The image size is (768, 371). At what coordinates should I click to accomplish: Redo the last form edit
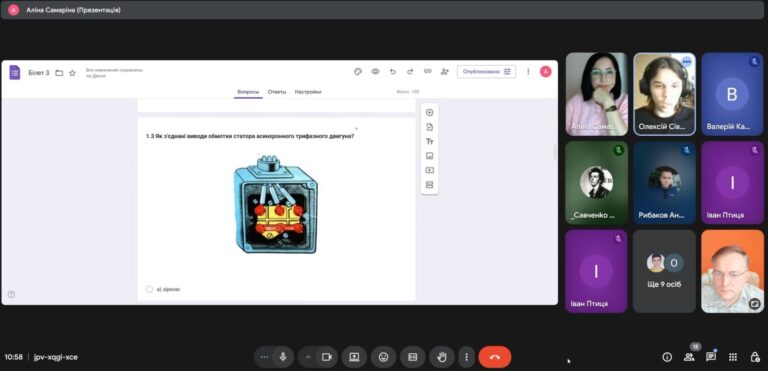click(410, 72)
